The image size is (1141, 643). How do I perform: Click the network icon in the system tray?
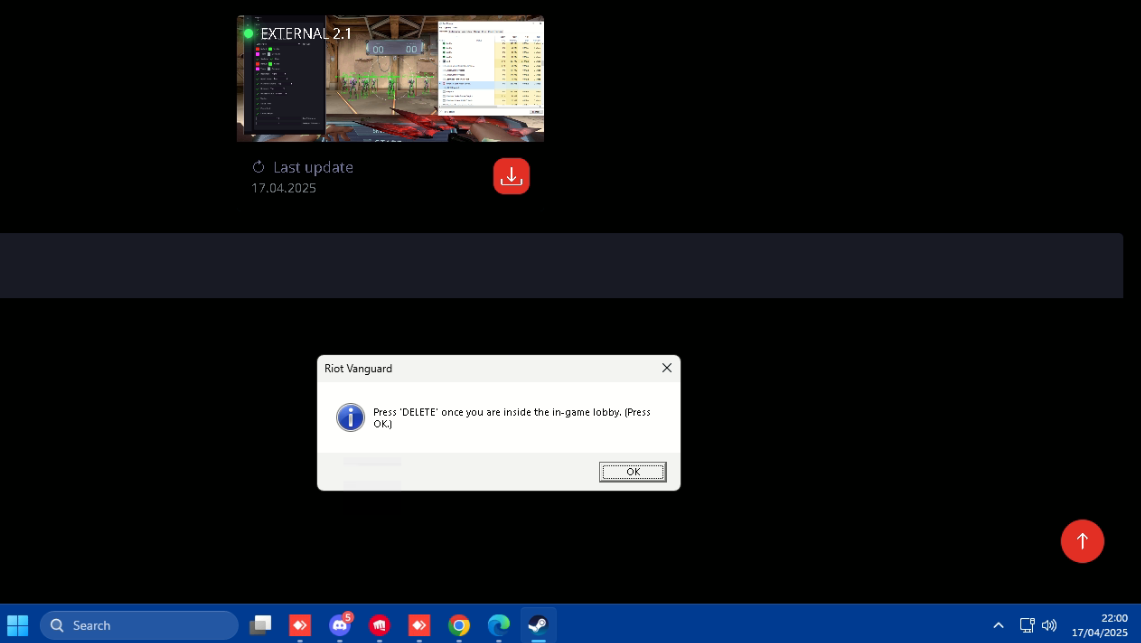[x=1026, y=625]
